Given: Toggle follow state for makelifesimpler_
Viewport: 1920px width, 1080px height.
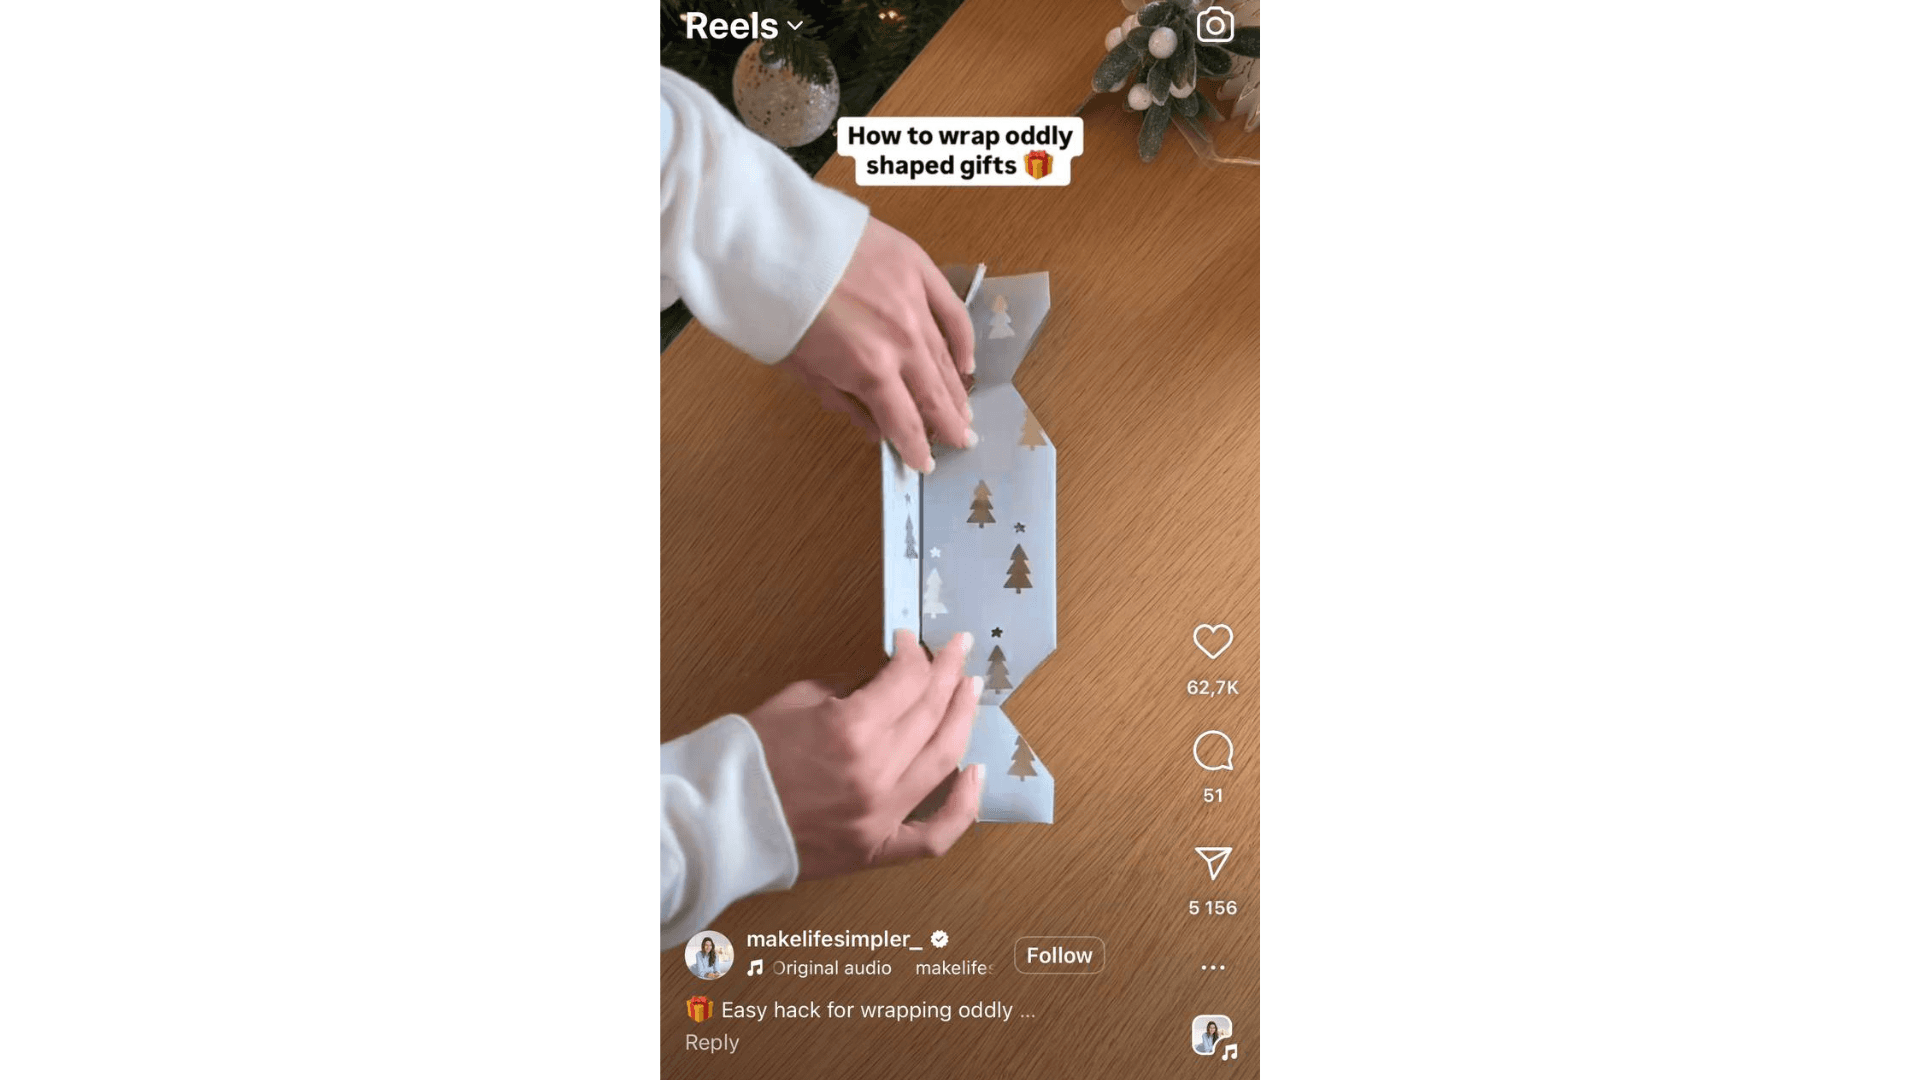Looking at the screenshot, I should (x=1059, y=955).
